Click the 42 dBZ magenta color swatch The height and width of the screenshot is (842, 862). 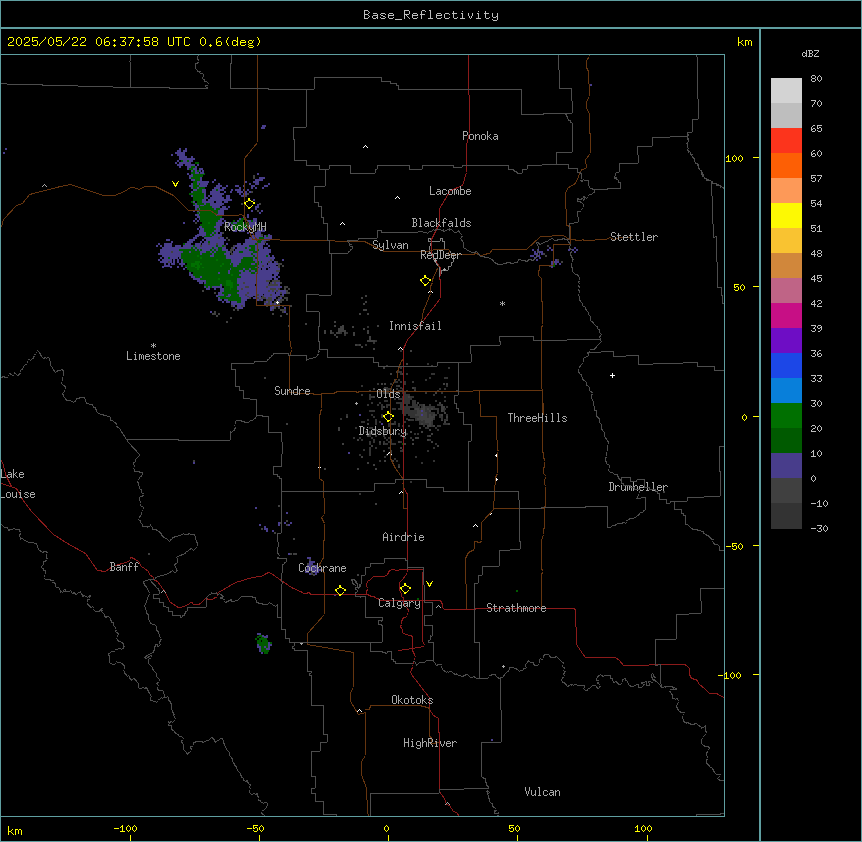click(x=786, y=315)
